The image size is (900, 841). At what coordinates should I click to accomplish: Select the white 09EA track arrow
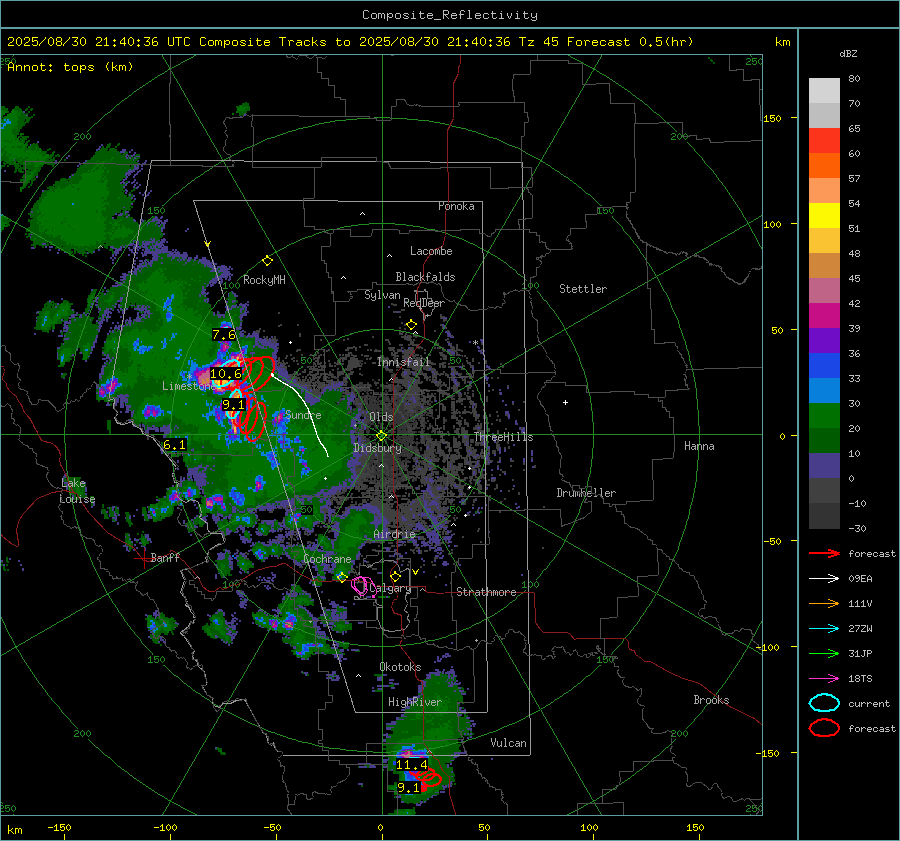point(824,579)
